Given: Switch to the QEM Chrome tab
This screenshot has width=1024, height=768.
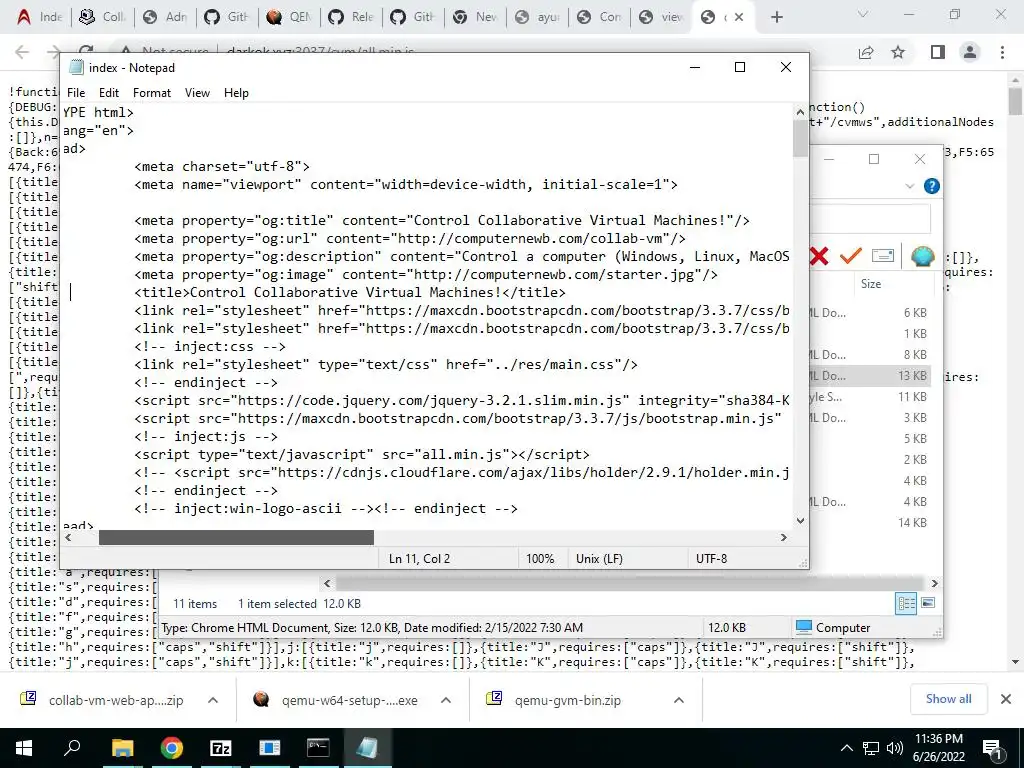Looking at the screenshot, I should [x=289, y=17].
